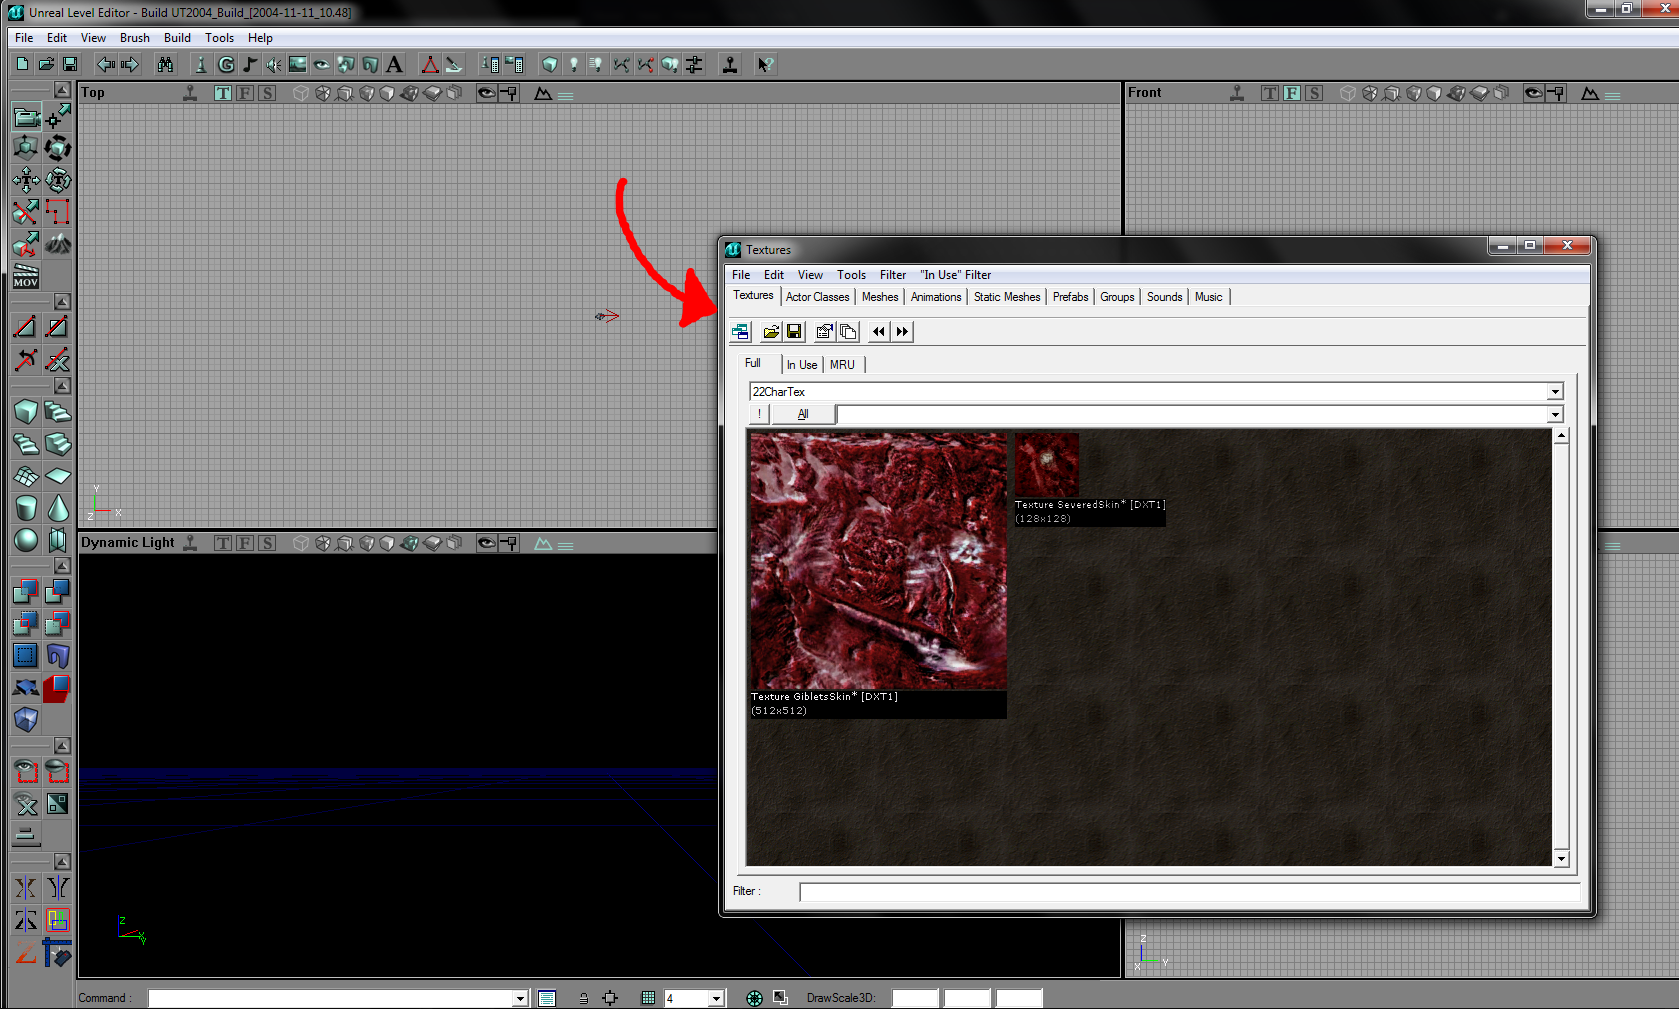This screenshot has height=1009, width=1679.
Task: Collapse the first left toolbox section arrow
Action: pyautogui.click(x=62, y=90)
